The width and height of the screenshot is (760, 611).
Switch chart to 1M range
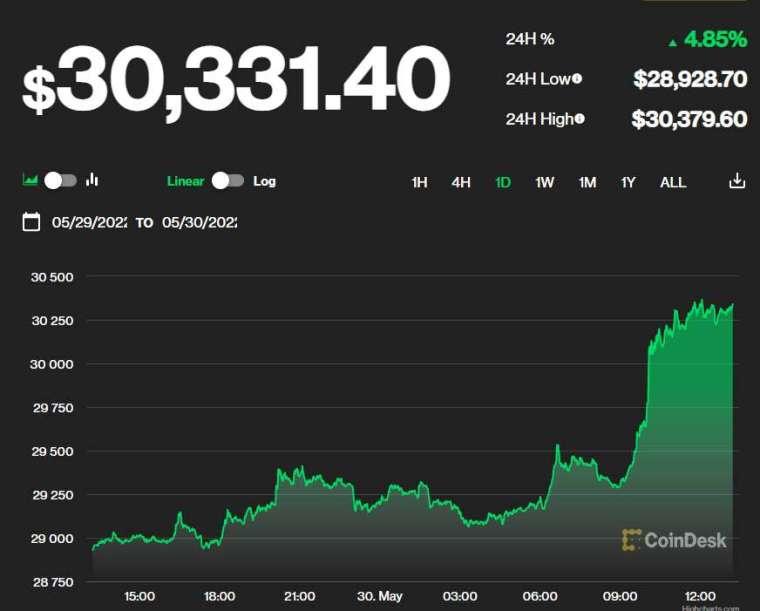click(587, 182)
